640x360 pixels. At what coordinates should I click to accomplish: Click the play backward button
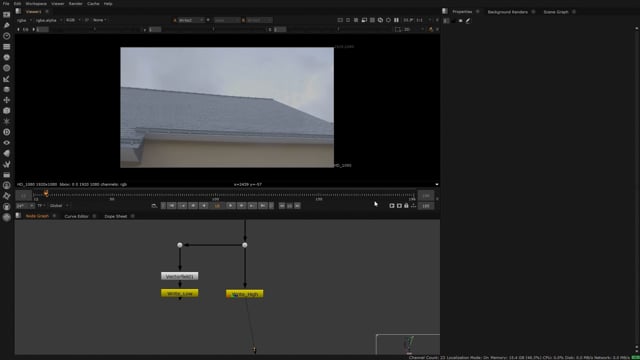tap(204, 206)
